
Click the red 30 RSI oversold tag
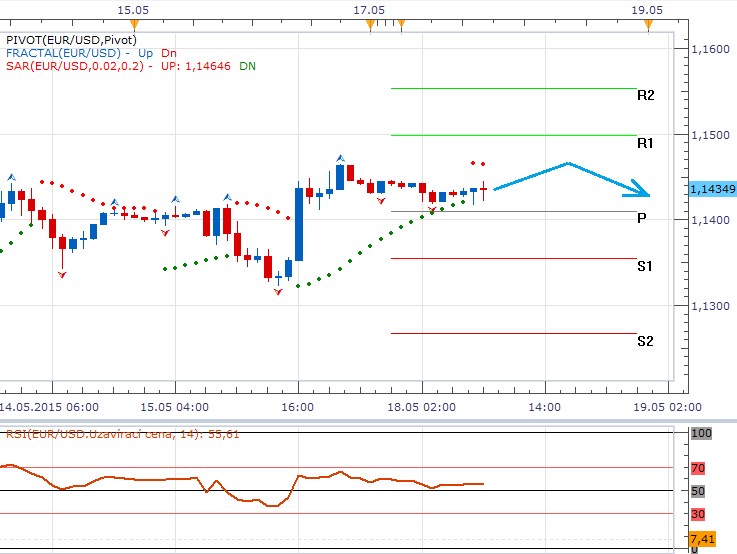(698, 514)
